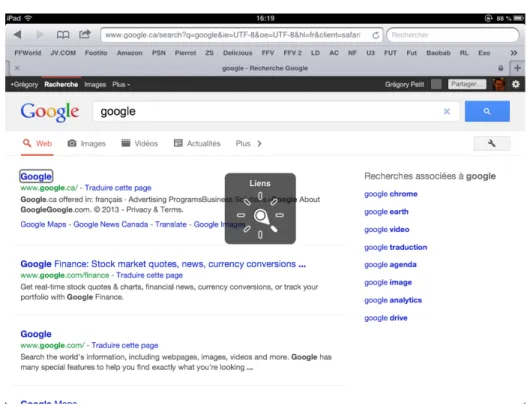Screen dimensions: 527x406
Task: Open the Google Finance result link
Action: 163,264
